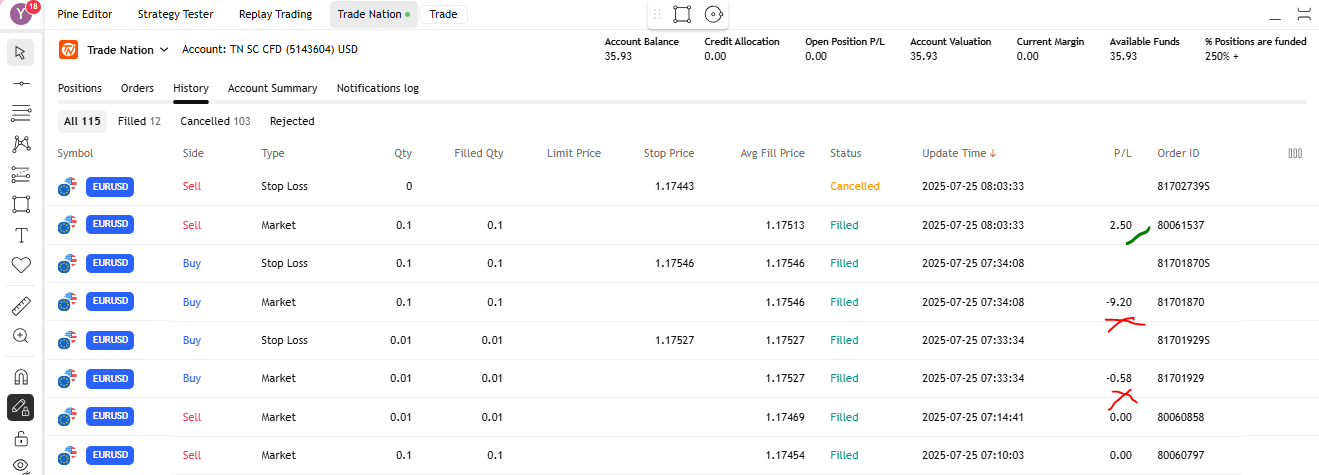The image size is (1319, 475).
Task: Switch to the Account Summary tab
Action: click(x=272, y=88)
